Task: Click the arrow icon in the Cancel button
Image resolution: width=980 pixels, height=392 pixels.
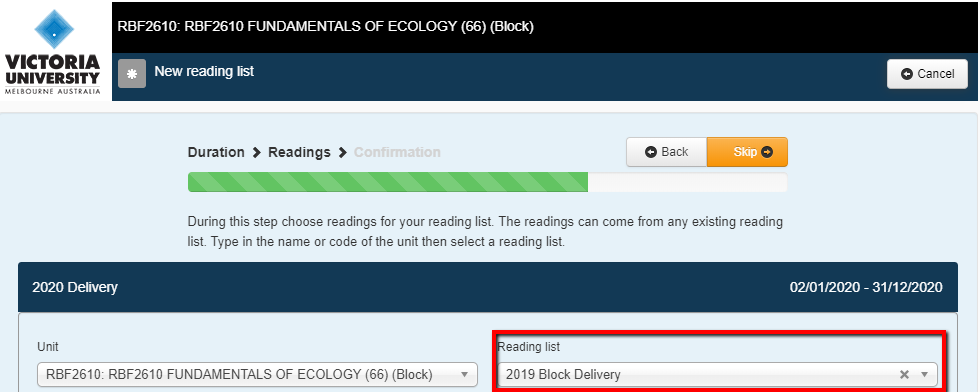Action: [x=907, y=74]
